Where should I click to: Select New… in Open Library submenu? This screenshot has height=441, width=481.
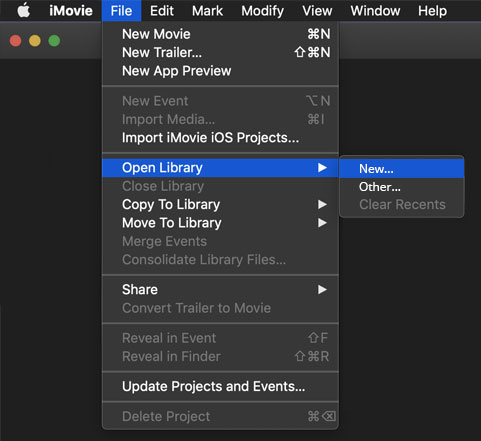point(402,169)
